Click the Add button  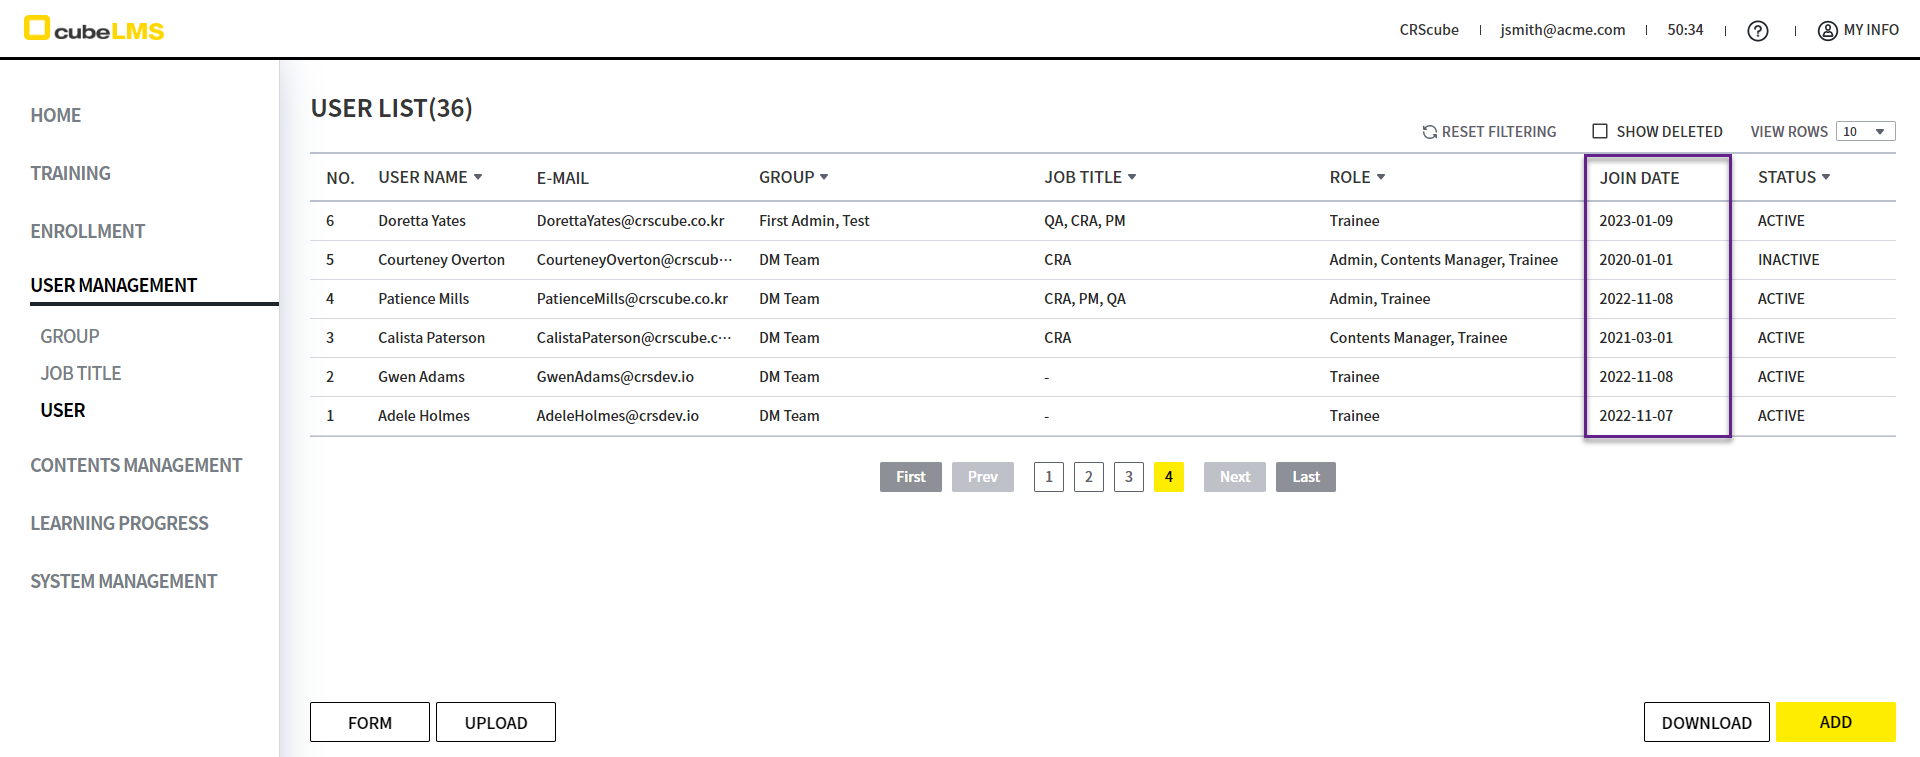(1835, 722)
